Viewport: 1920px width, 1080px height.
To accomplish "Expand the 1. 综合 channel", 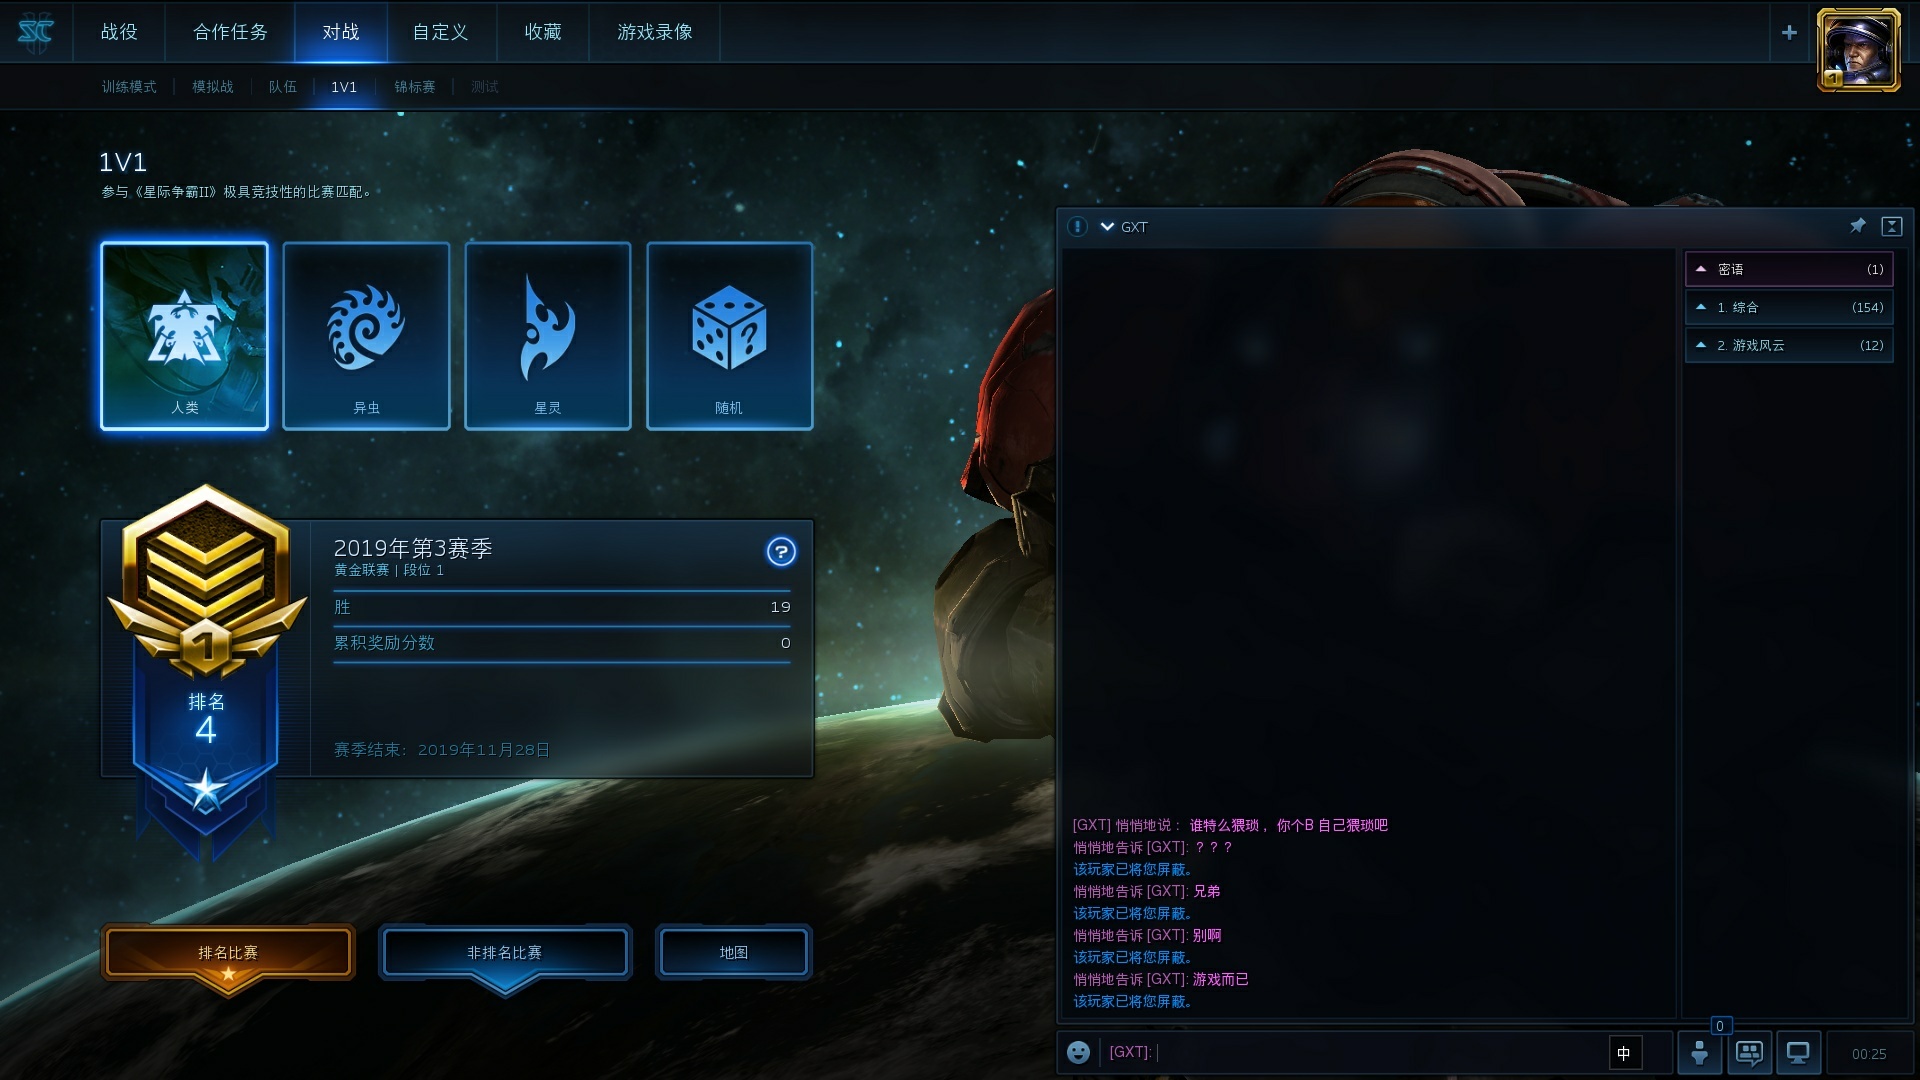I will (x=1789, y=307).
